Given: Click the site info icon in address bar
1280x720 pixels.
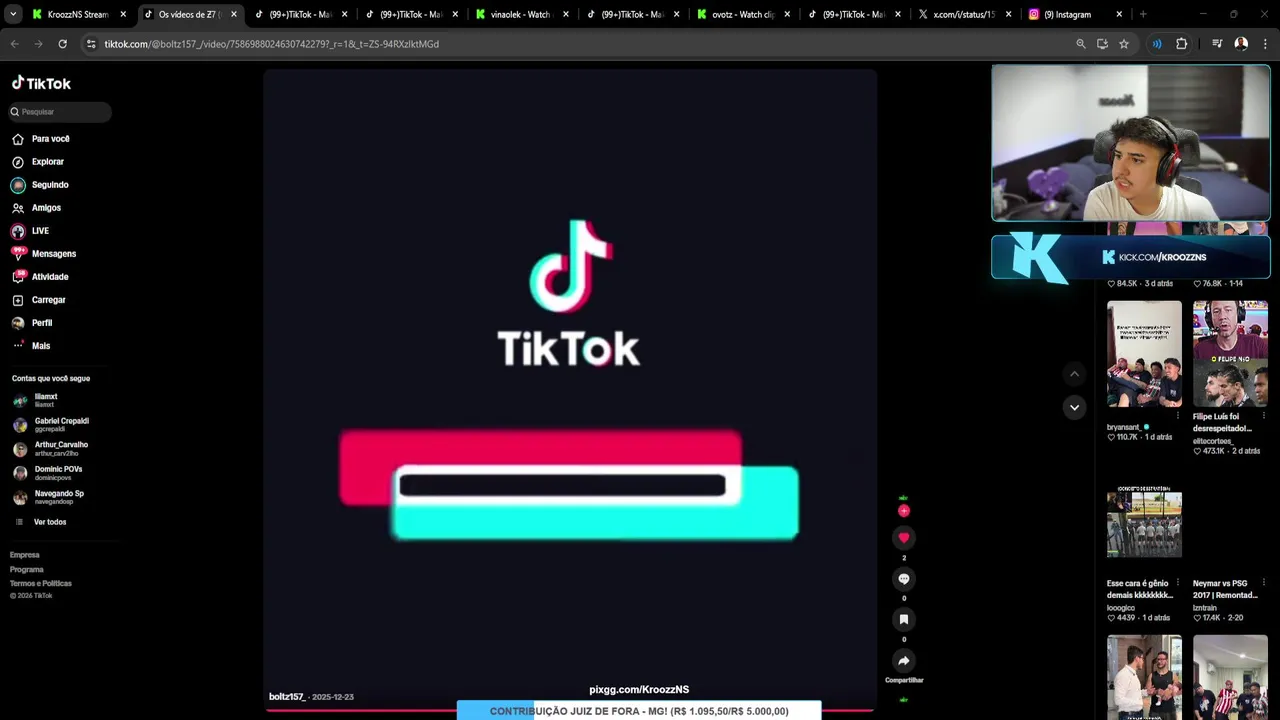Looking at the screenshot, I should pos(91,44).
